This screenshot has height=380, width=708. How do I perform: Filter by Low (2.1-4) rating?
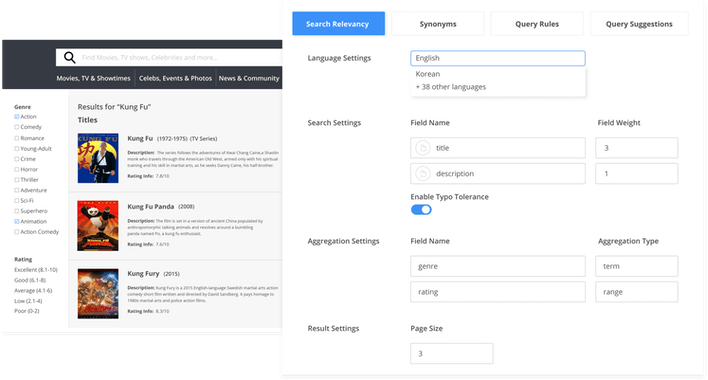(x=28, y=301)
